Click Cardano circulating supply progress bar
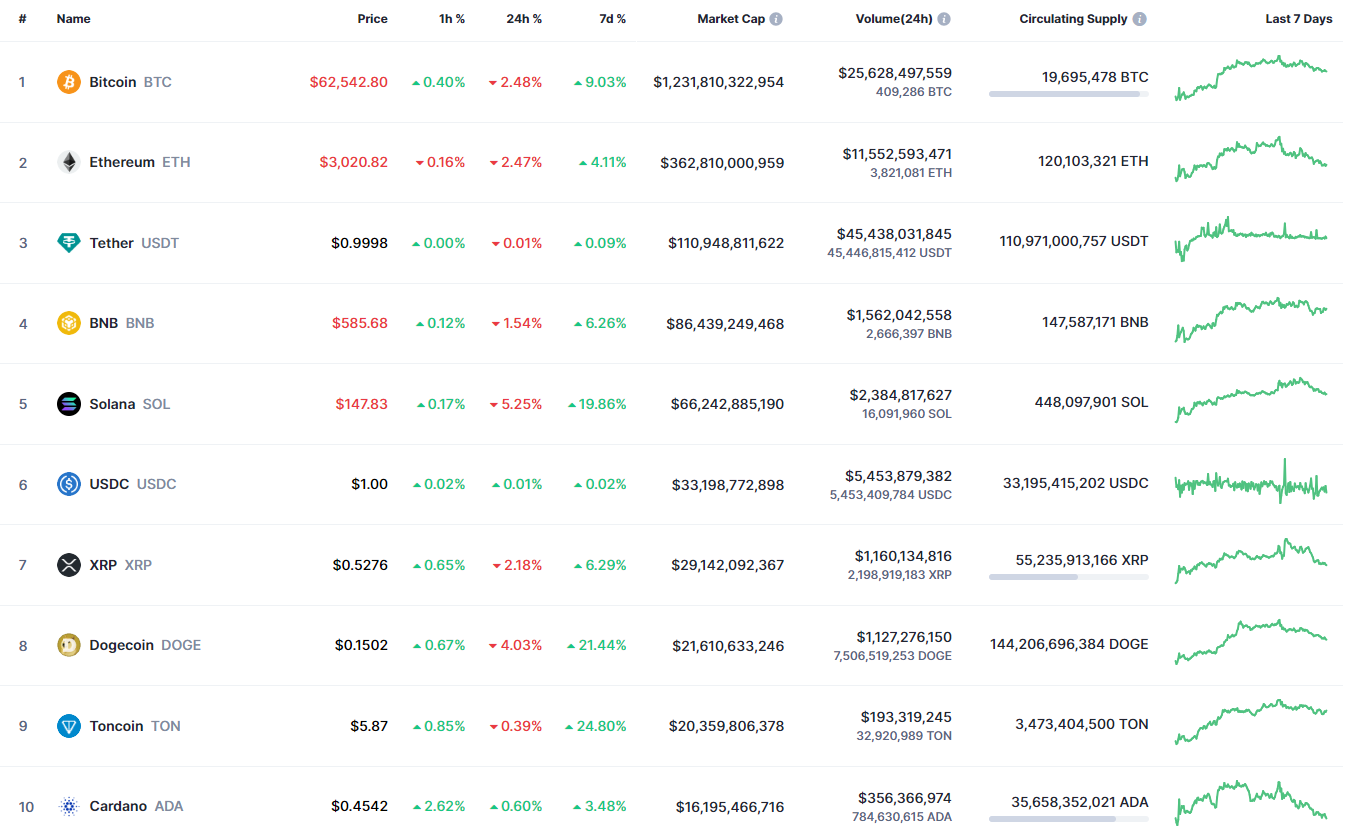 click(1069, 819)
